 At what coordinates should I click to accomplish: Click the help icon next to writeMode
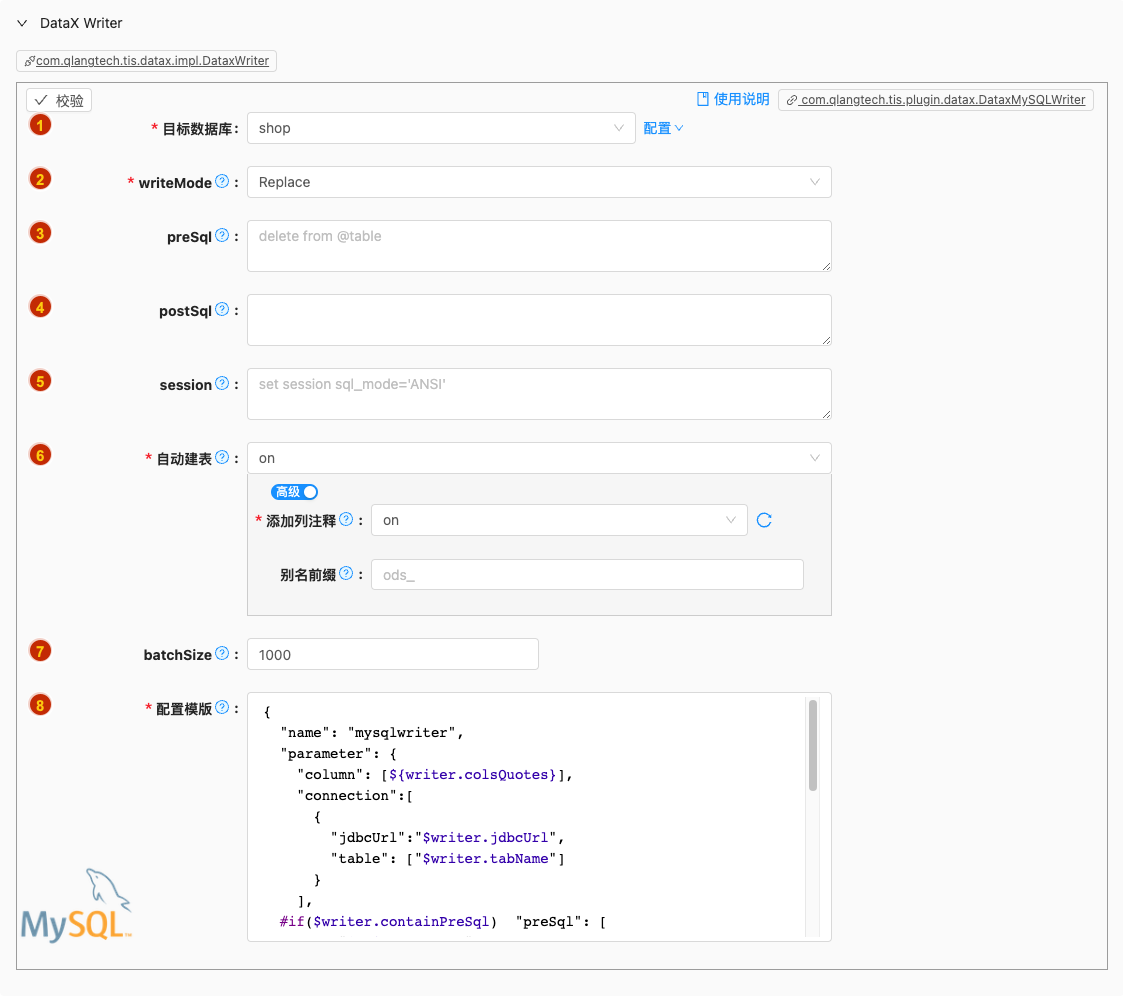[222, 182]
